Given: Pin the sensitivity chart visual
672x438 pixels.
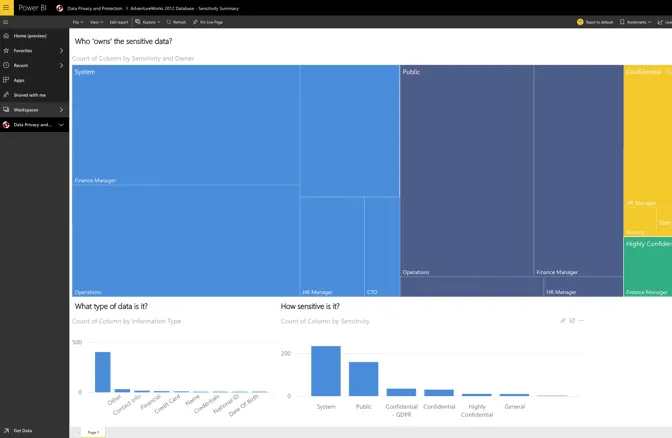Looking at the screenshot, I should pos(563,321).
